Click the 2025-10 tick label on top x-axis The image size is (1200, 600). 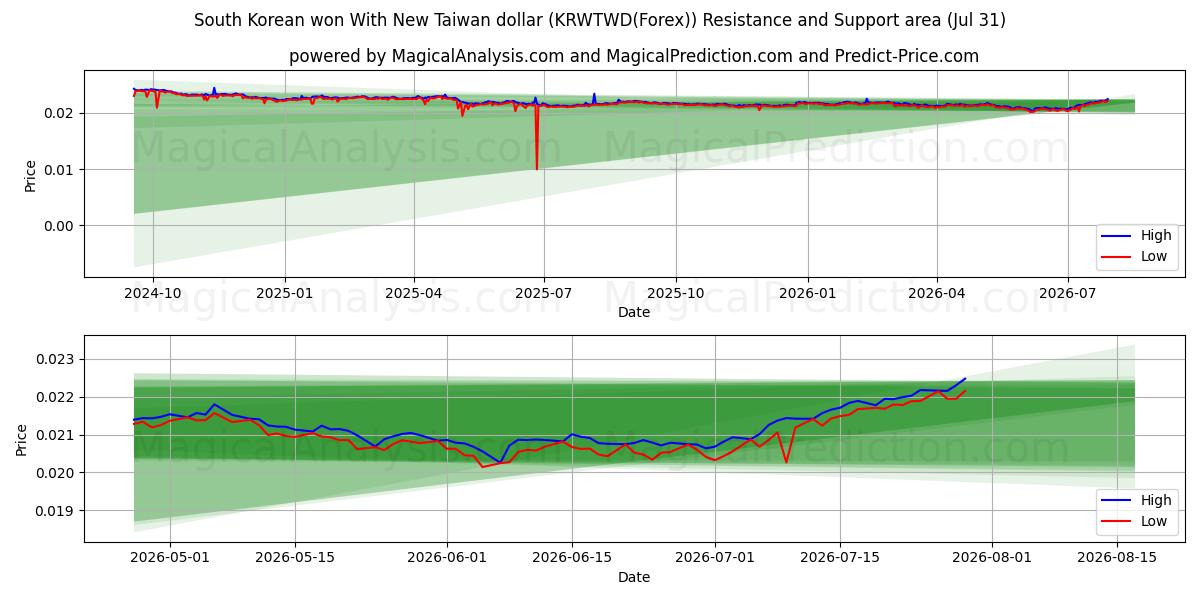[676, 293]
